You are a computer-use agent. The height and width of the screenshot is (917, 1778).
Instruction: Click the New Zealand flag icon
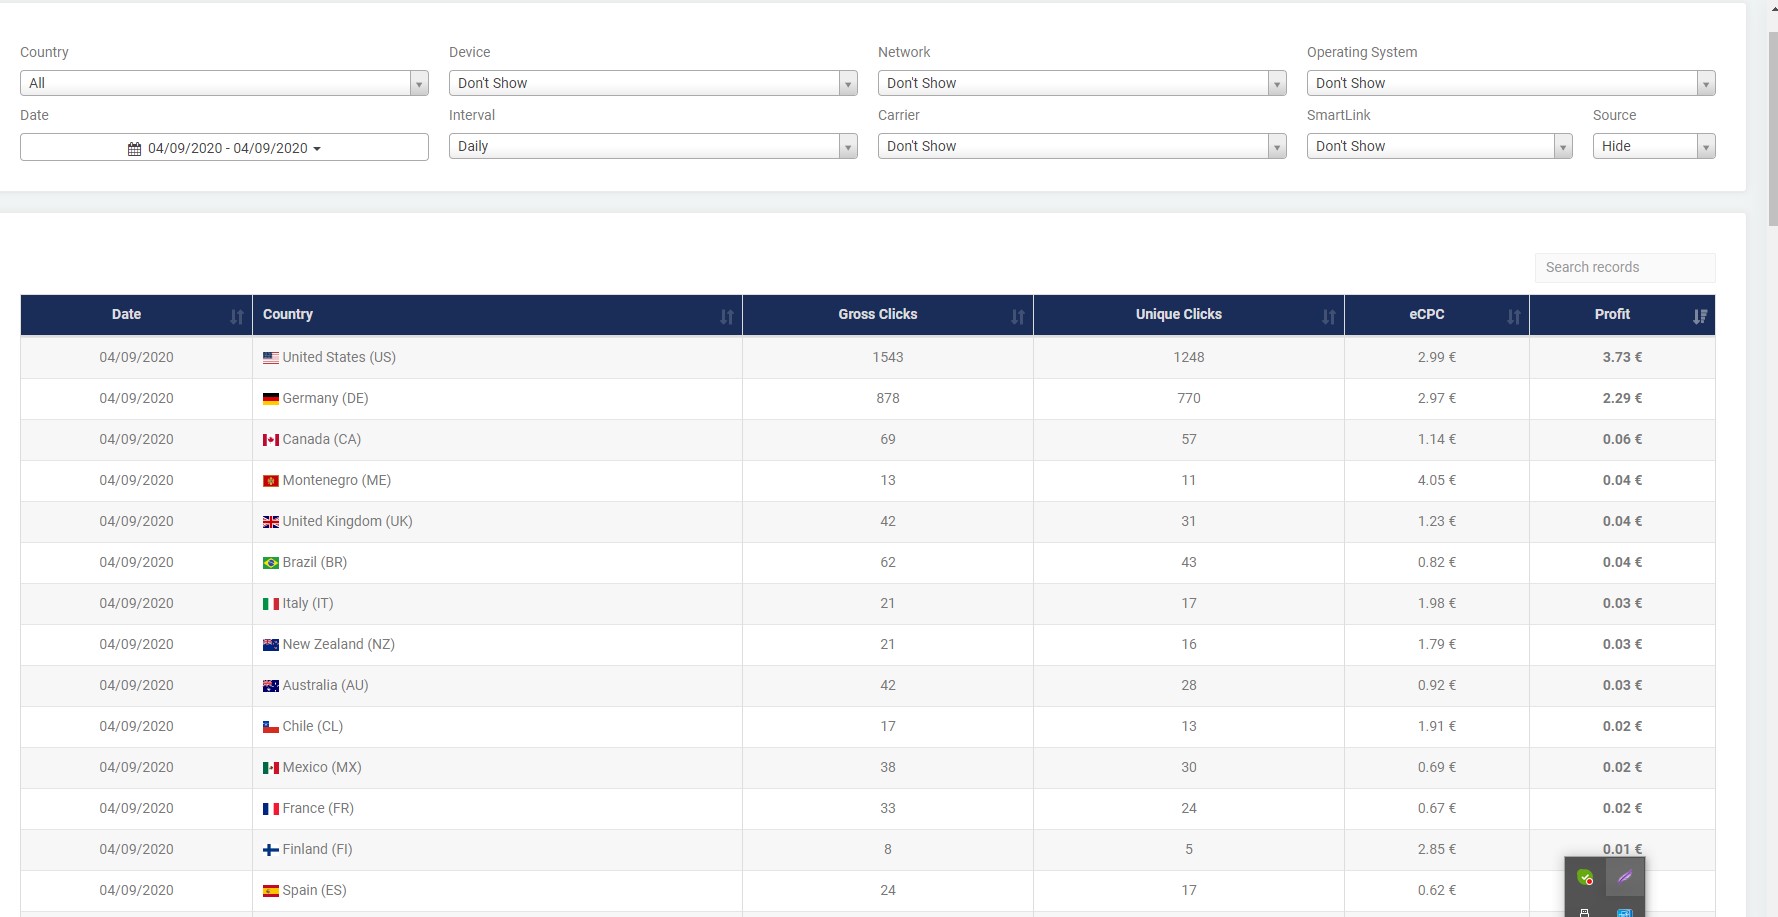(271, 645)
